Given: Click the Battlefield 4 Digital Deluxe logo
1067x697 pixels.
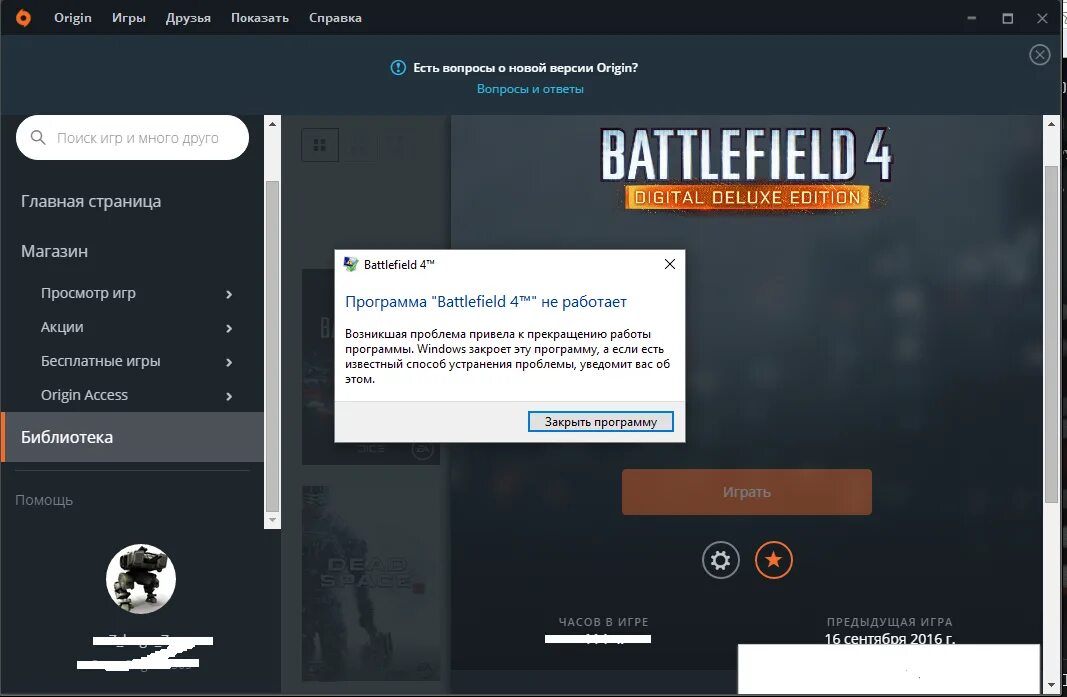Looking at the screenshot, I should [746, 168].
